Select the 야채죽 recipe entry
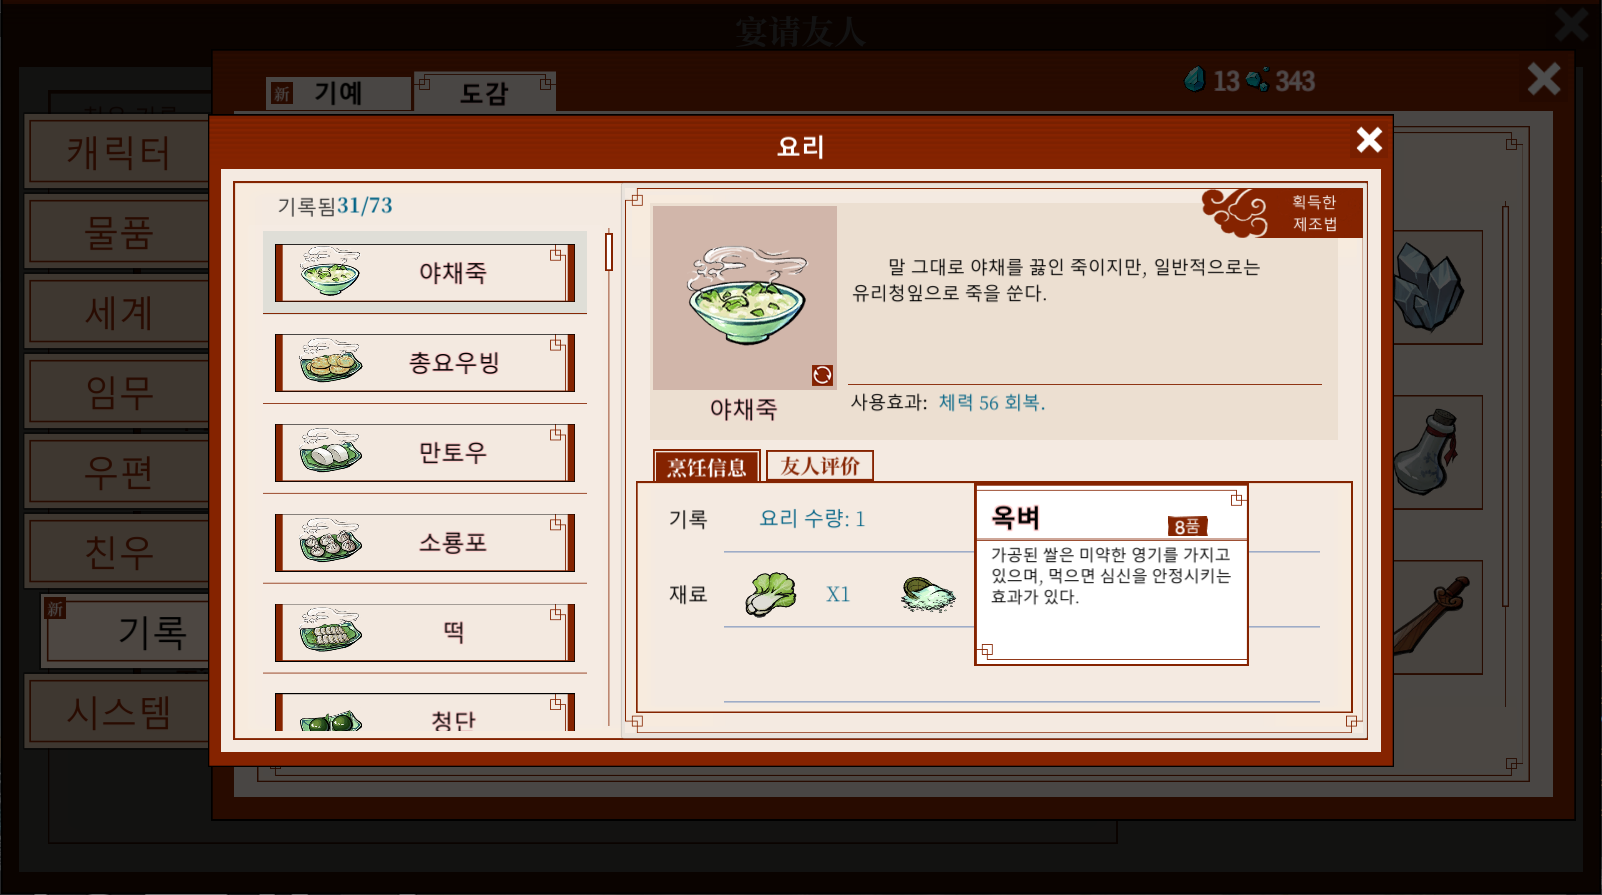Viewport: 1602px width, 895px height. pyautogui.click(x=425, y=273)
